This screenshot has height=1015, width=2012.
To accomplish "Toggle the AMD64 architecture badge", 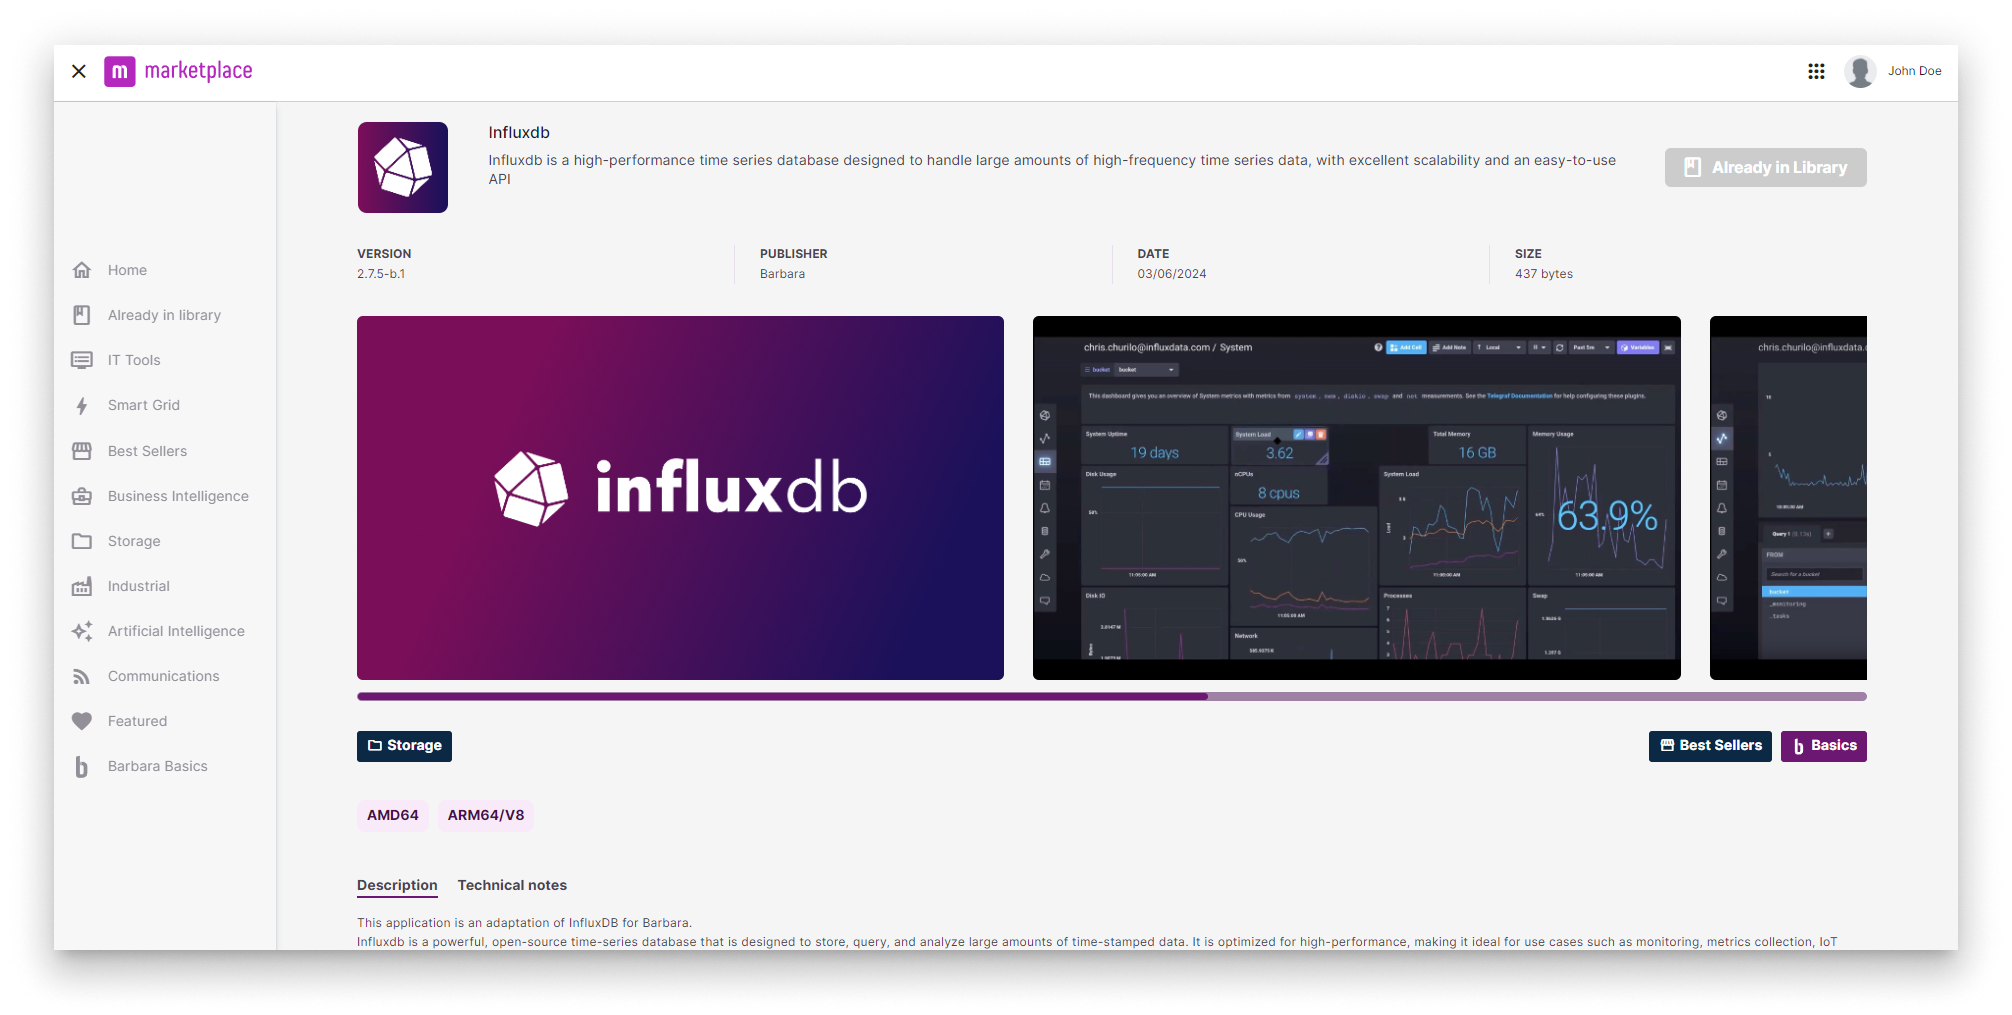I will [392, 815].
